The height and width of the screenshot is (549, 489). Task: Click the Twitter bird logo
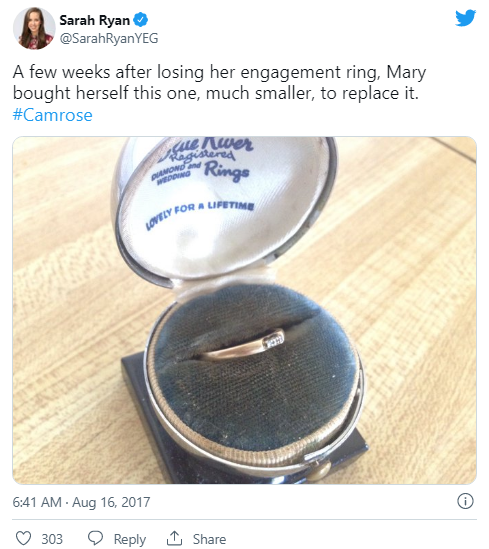465,18
